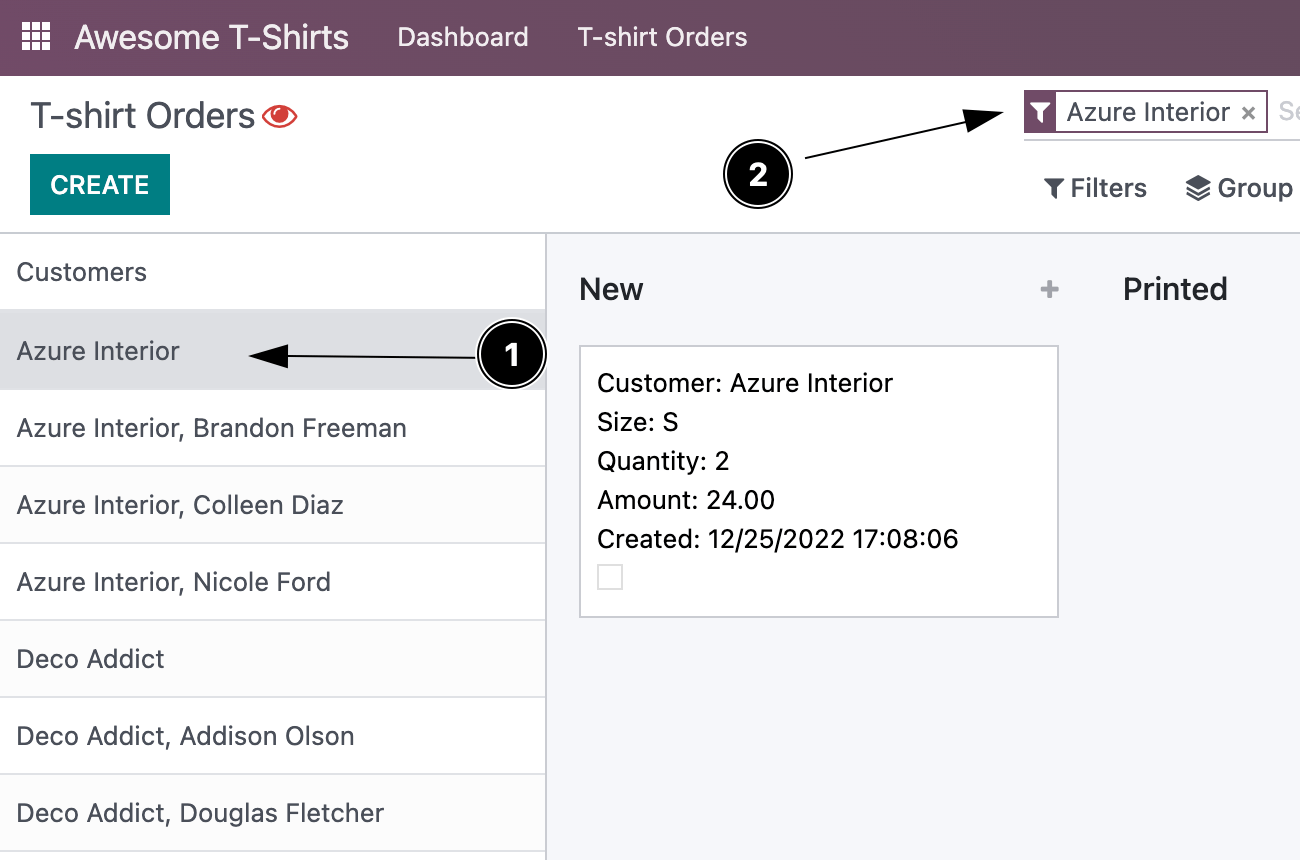This screenshot has height=860, width=1300.
Task: Click the funnel icon inside the search facet
Action: 1040,111
